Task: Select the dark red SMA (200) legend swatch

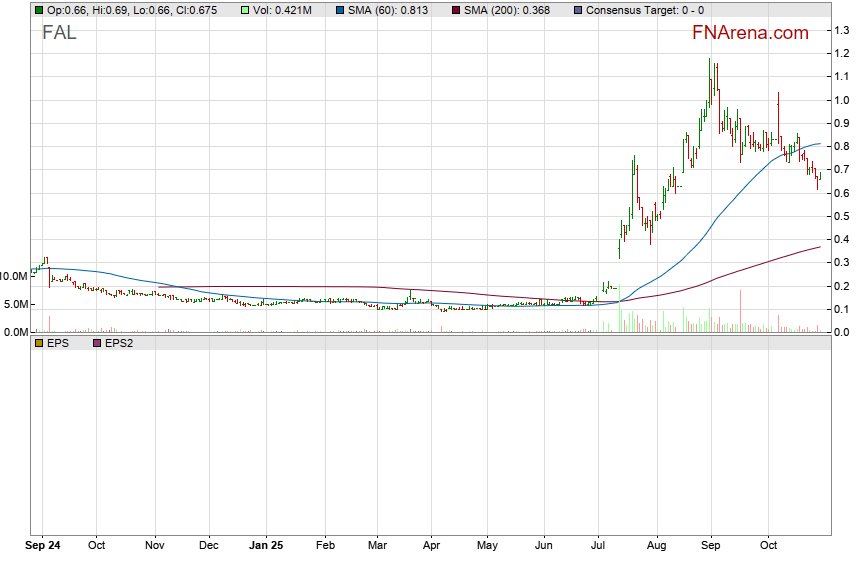Action: click(x=458, y=10)
